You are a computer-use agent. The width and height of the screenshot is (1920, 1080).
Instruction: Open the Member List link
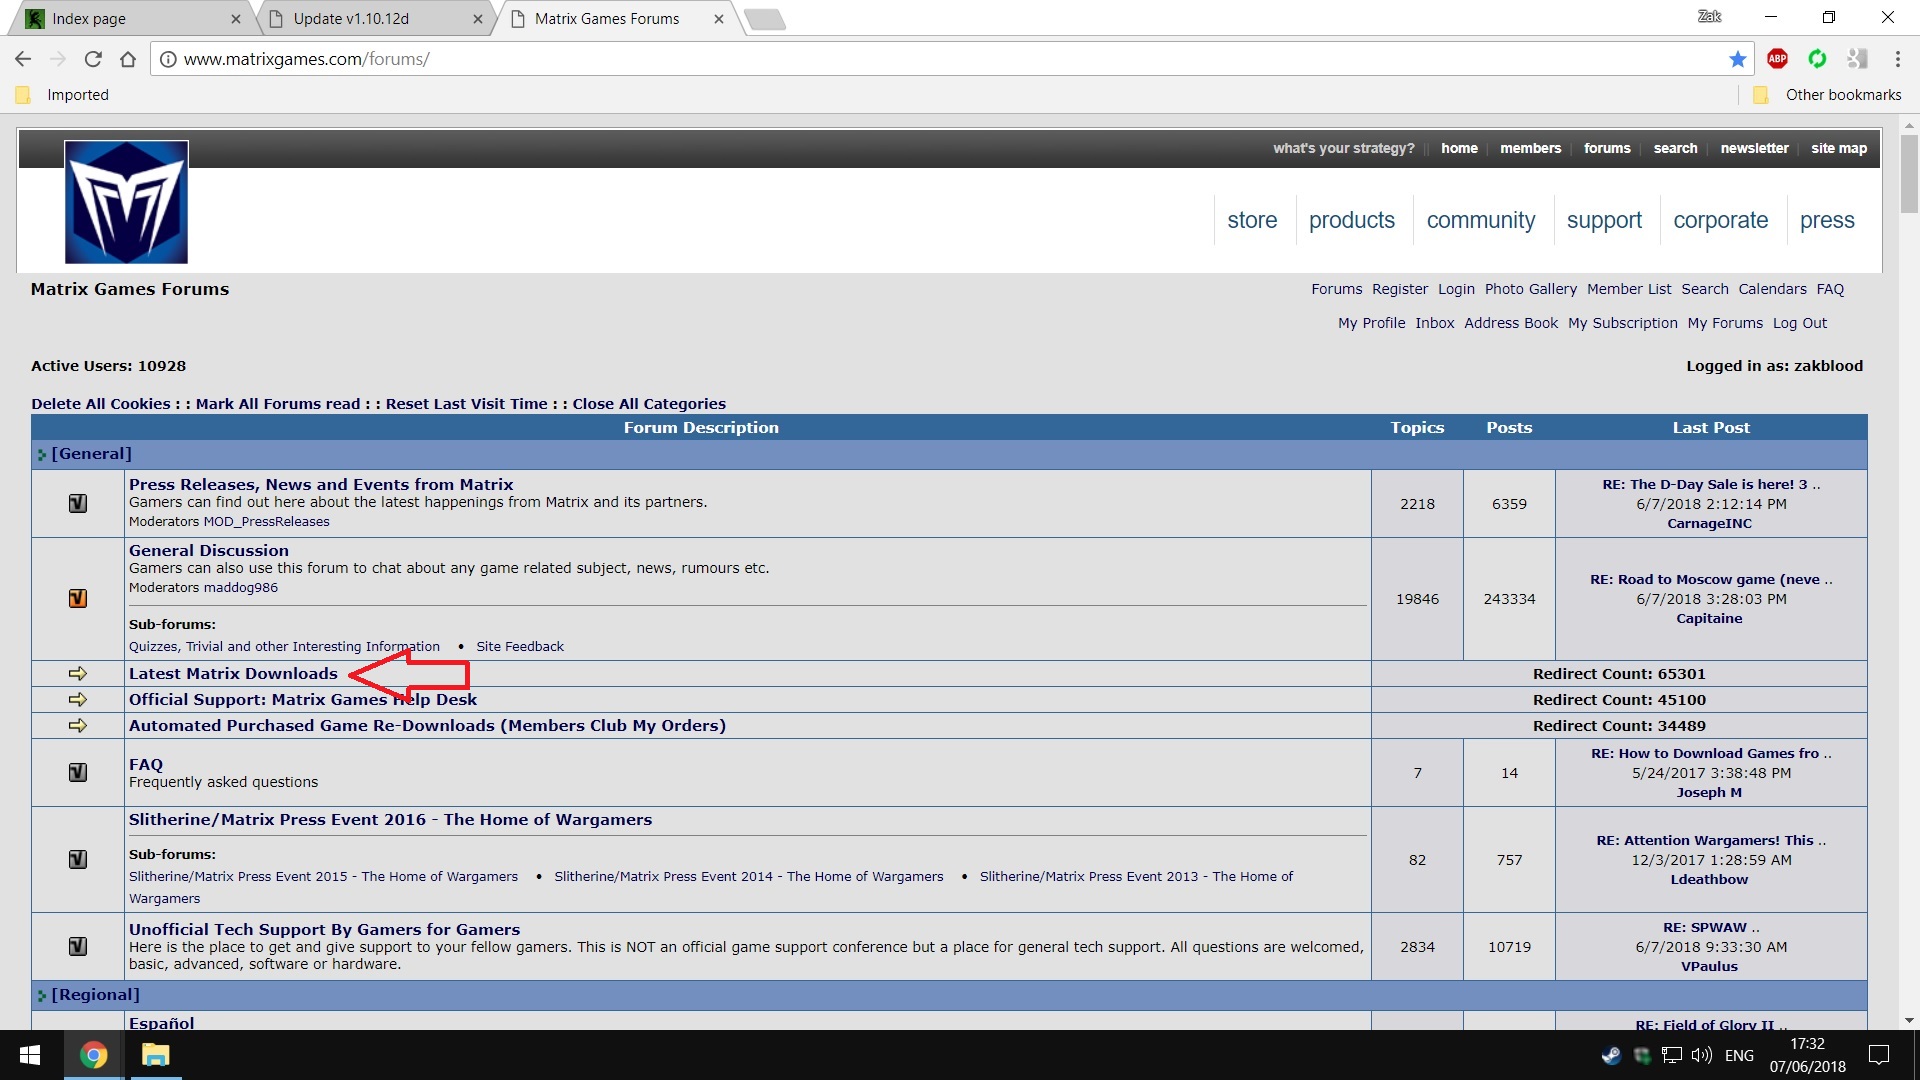tap(1629, 289)
